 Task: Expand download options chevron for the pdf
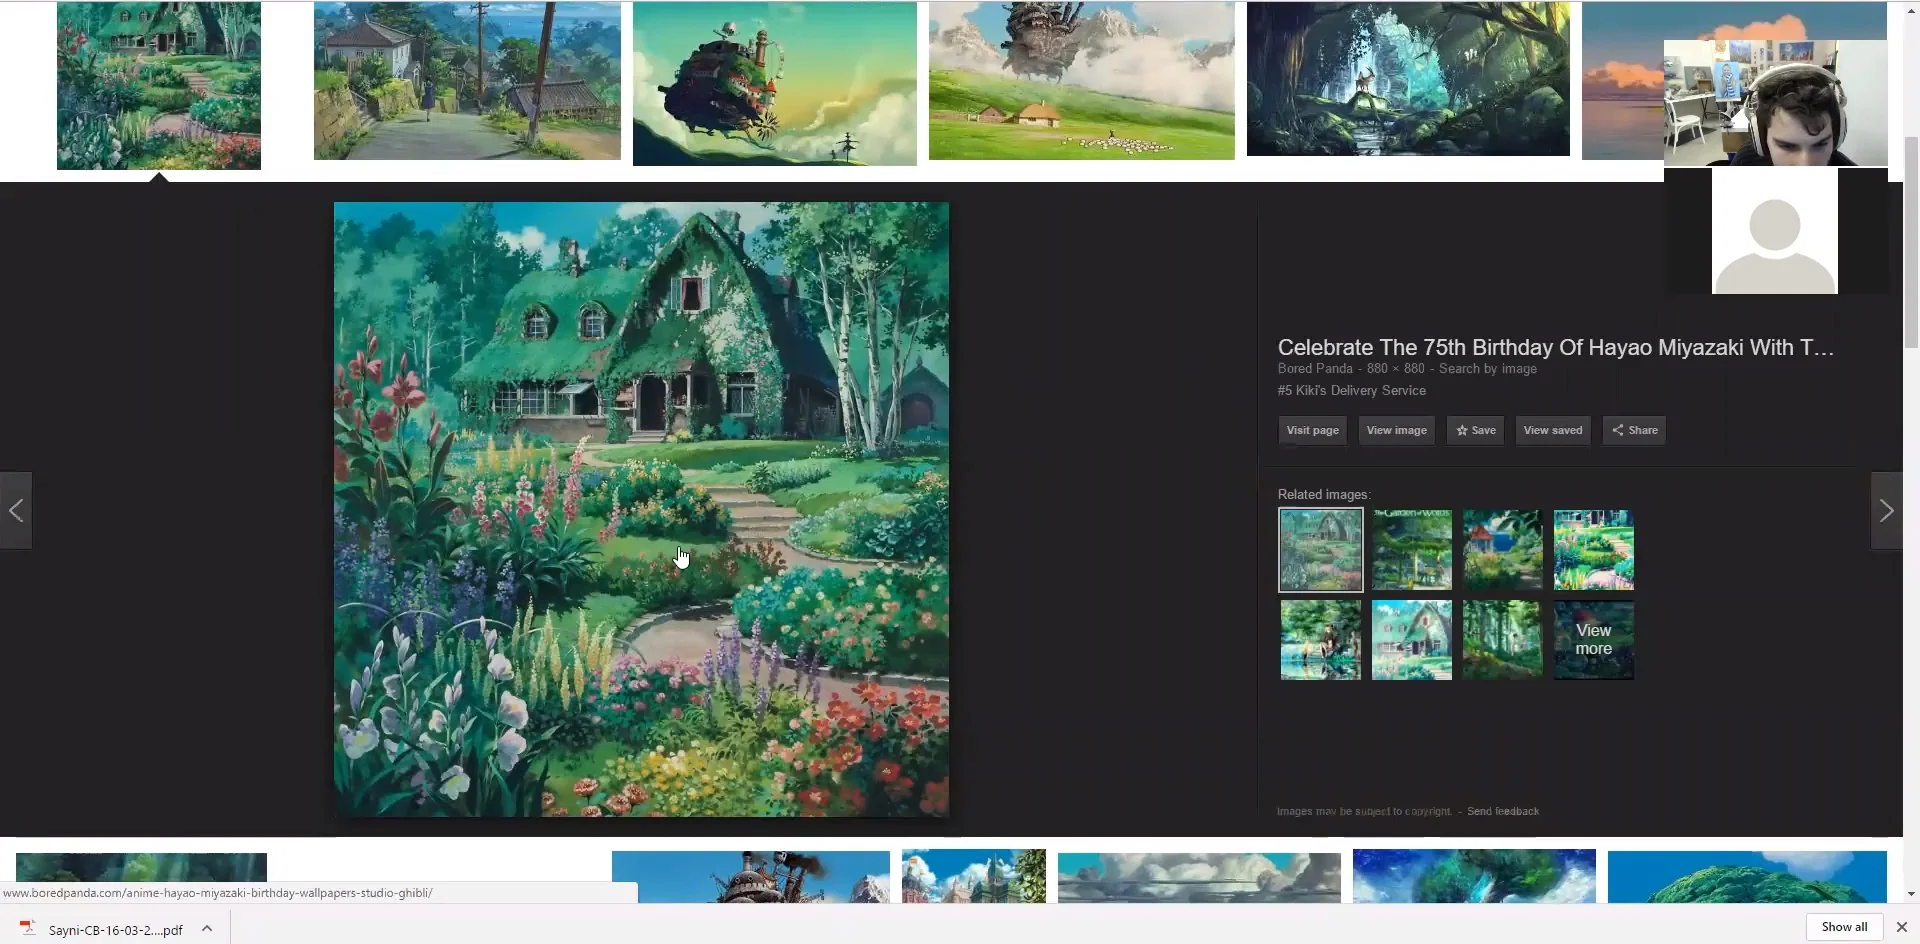[x=207, y=929]
